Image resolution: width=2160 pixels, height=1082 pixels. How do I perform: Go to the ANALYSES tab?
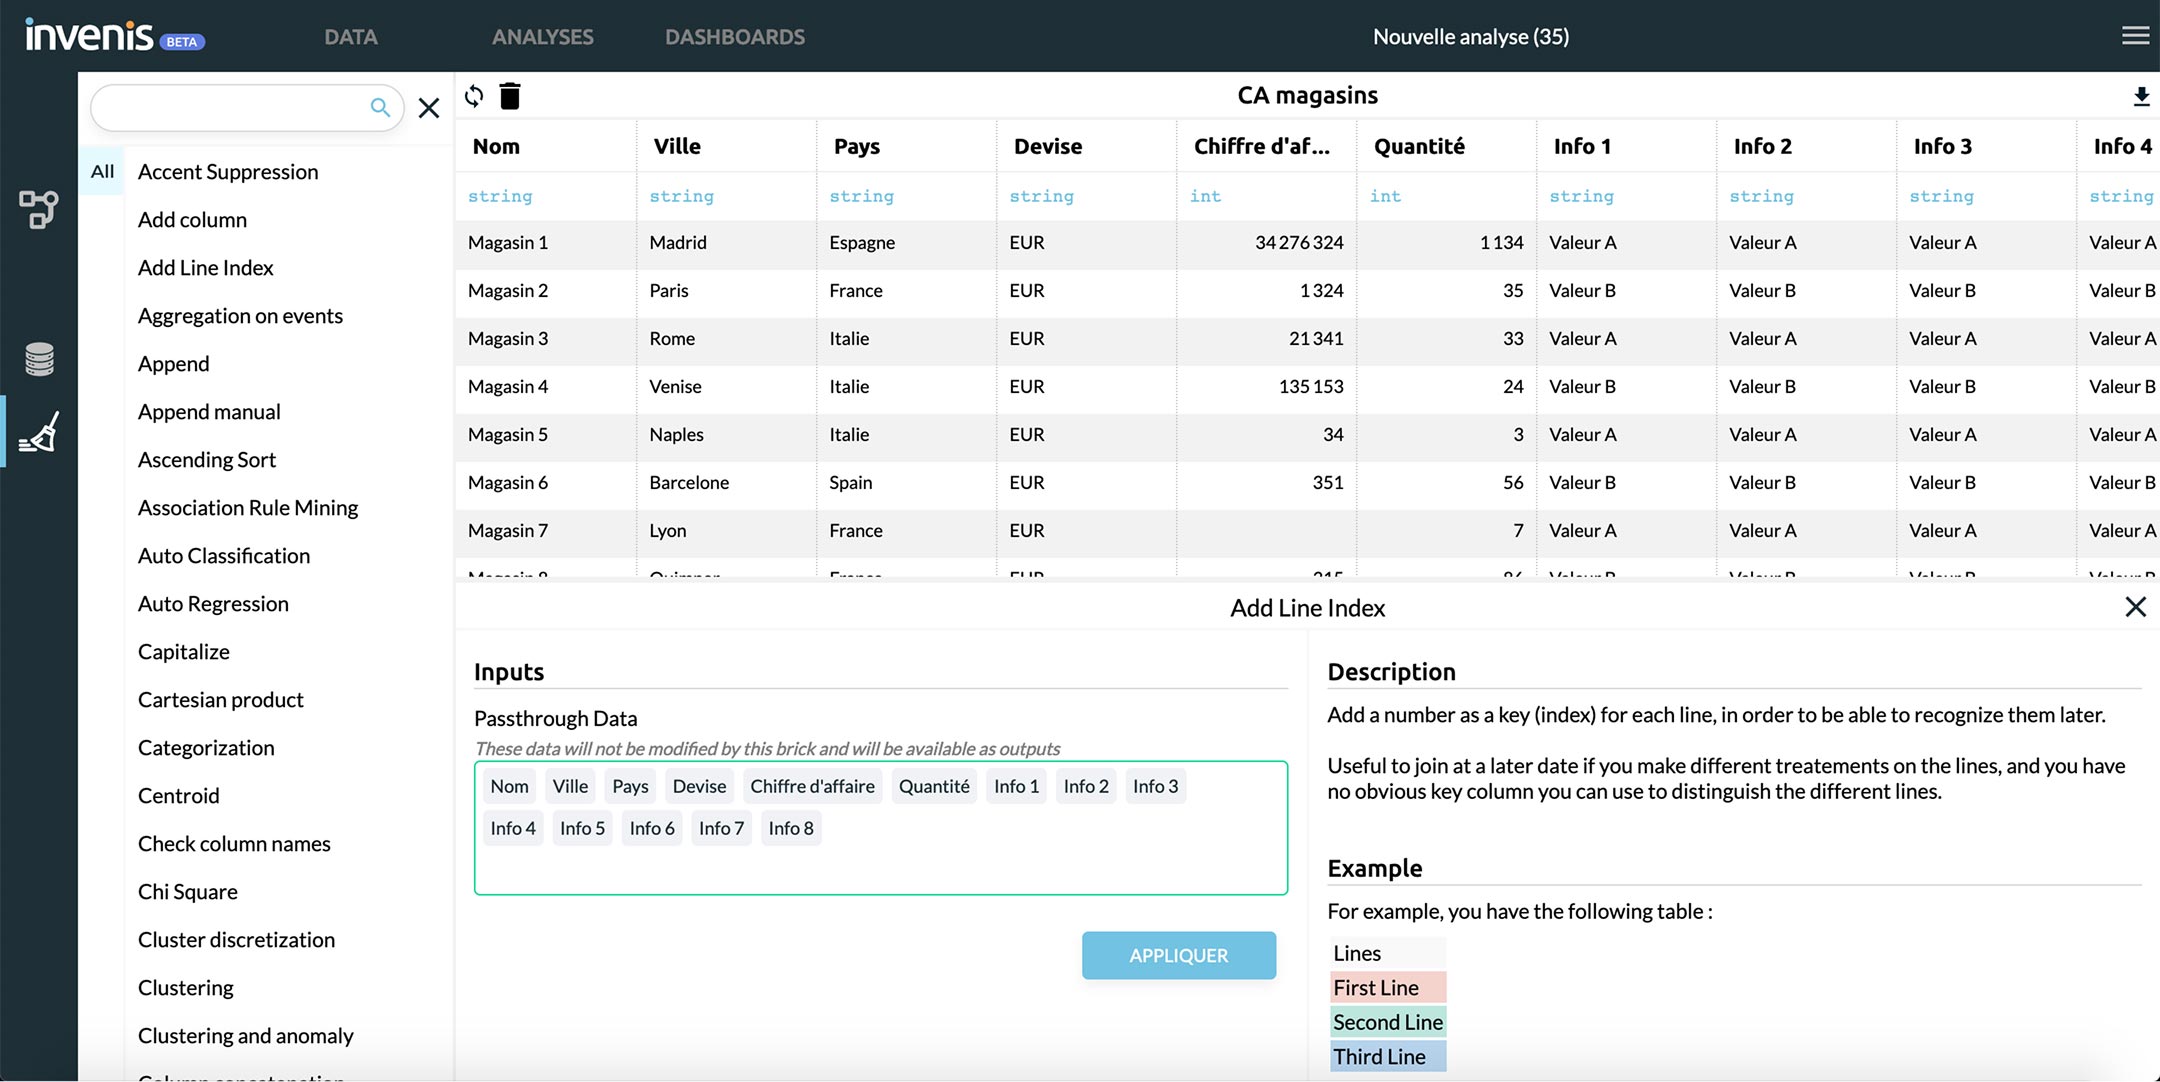pos(542,37)
